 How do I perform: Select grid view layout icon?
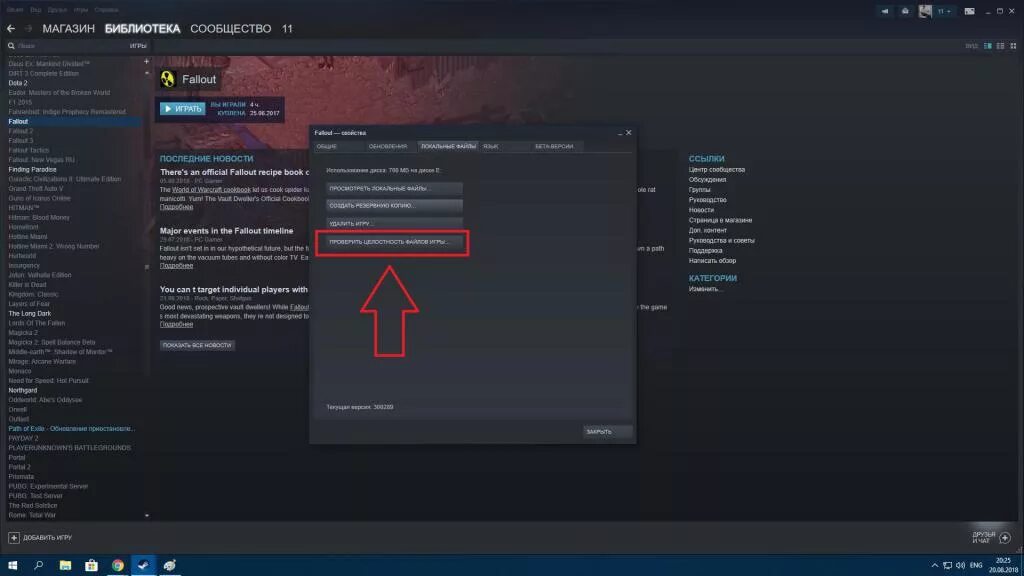pos(1013,46)
